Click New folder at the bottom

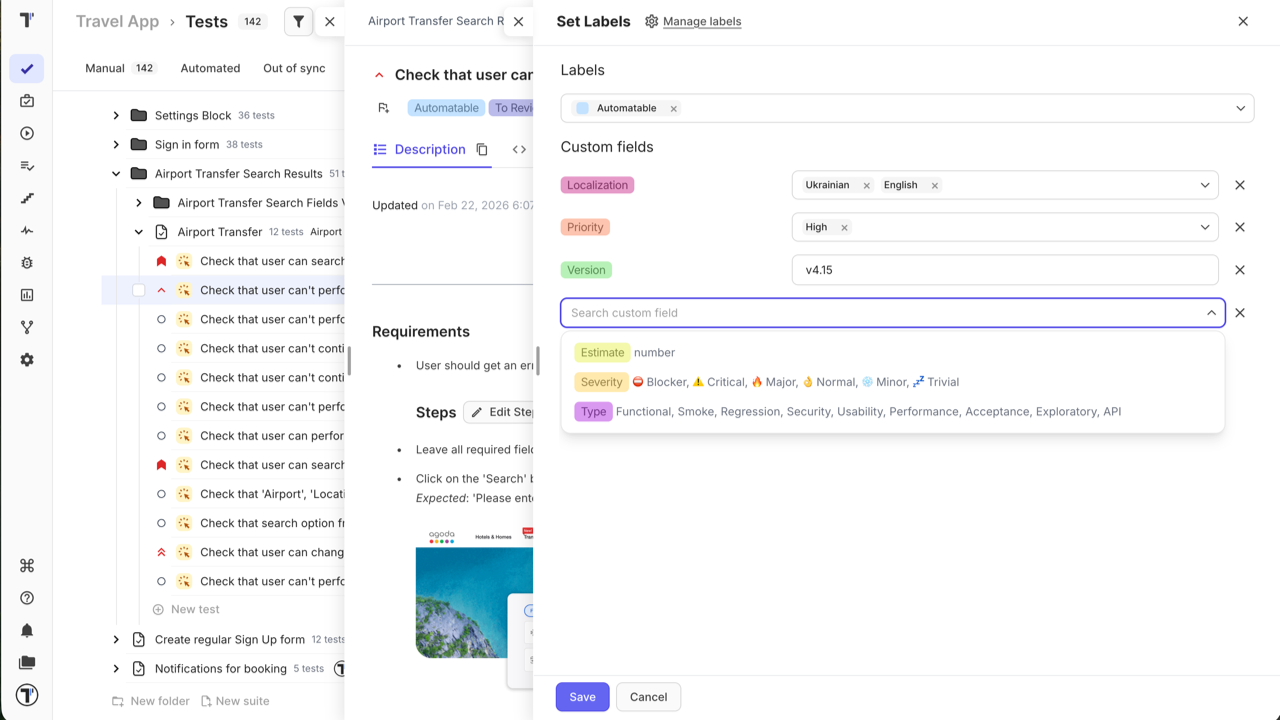tap(150, 701)
